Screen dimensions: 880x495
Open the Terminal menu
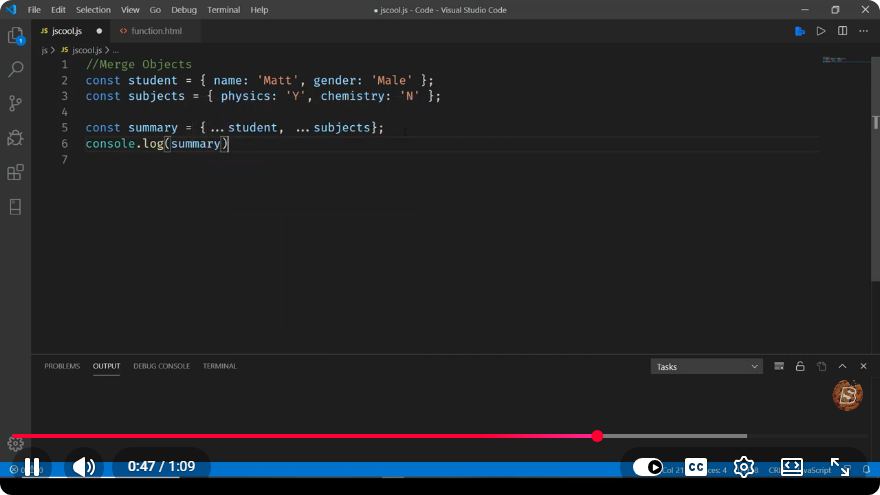(x=223, y=10)
